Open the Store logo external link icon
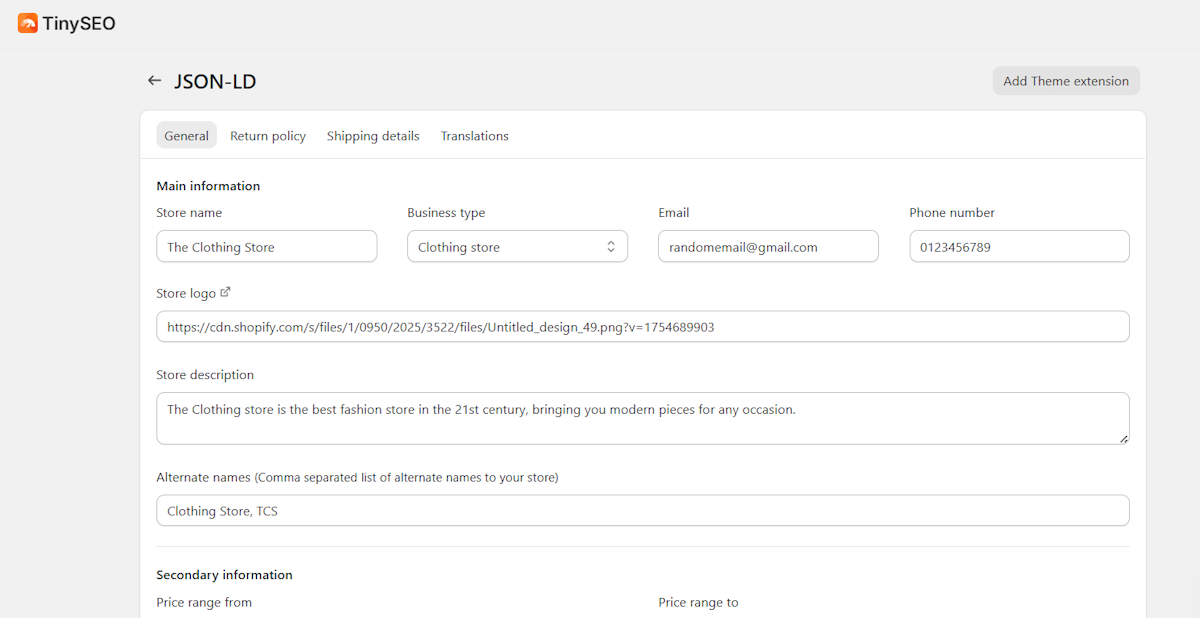This screenshot has width=1200, height=618. point(225,292)
